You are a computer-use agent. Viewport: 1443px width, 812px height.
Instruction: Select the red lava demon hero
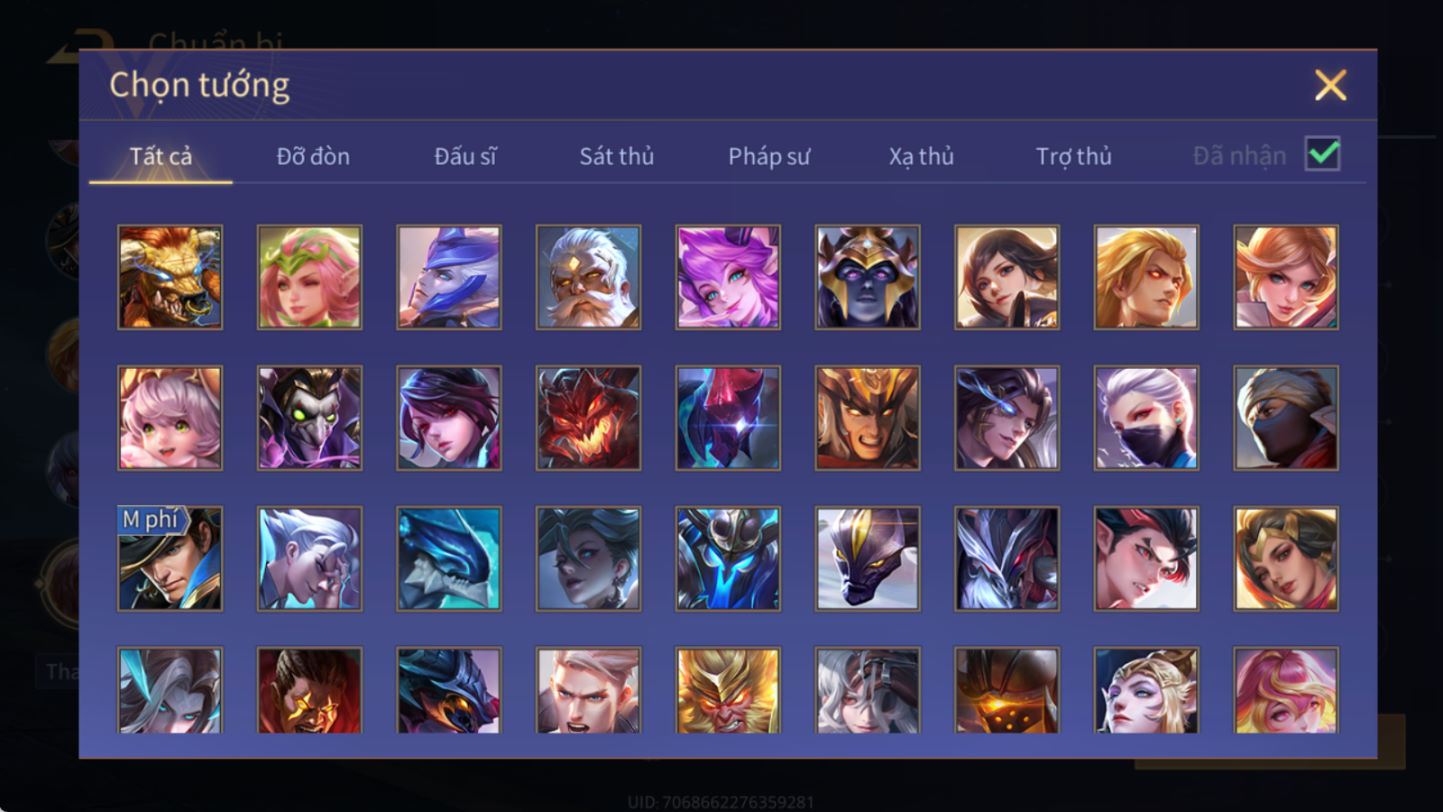588,418
